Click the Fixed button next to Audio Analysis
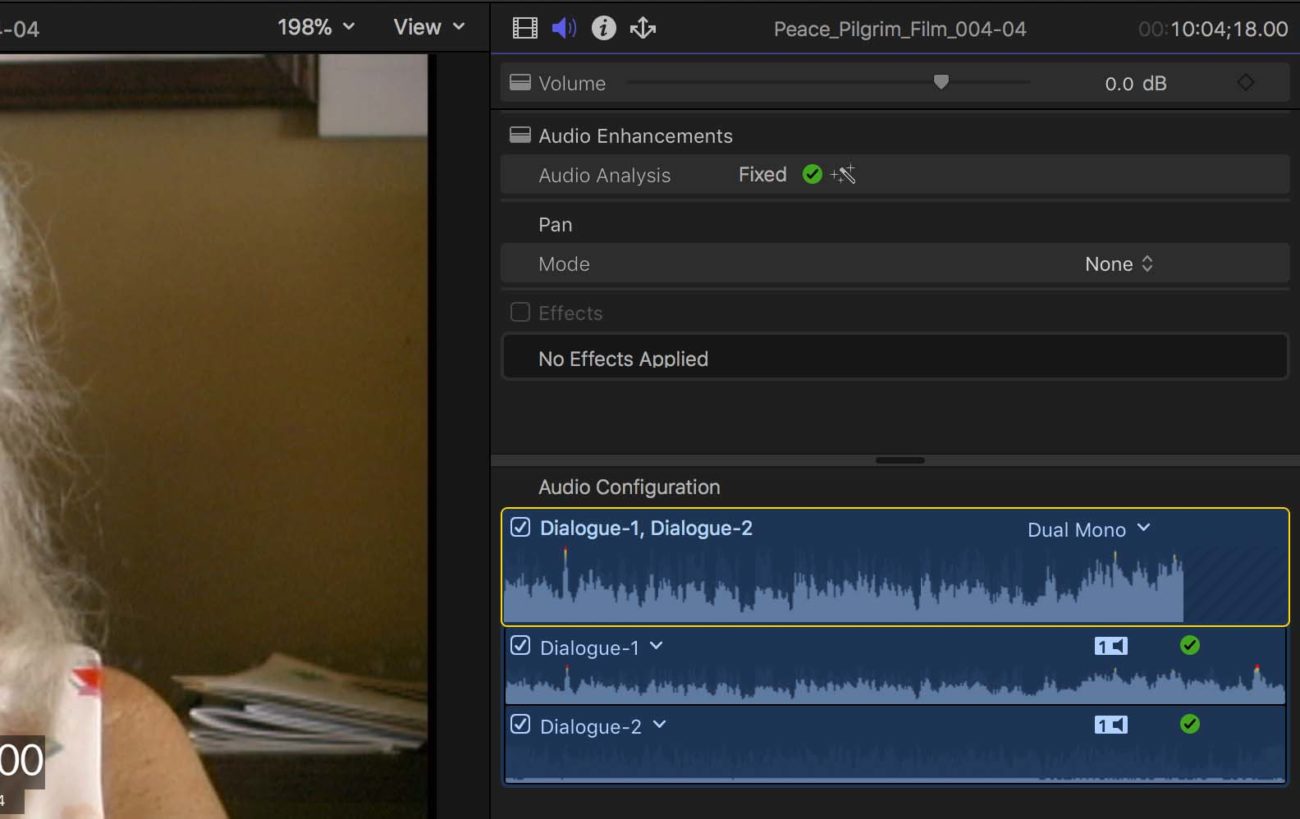The width and height of the screenshot is (1300, 819). coord(762,174)
